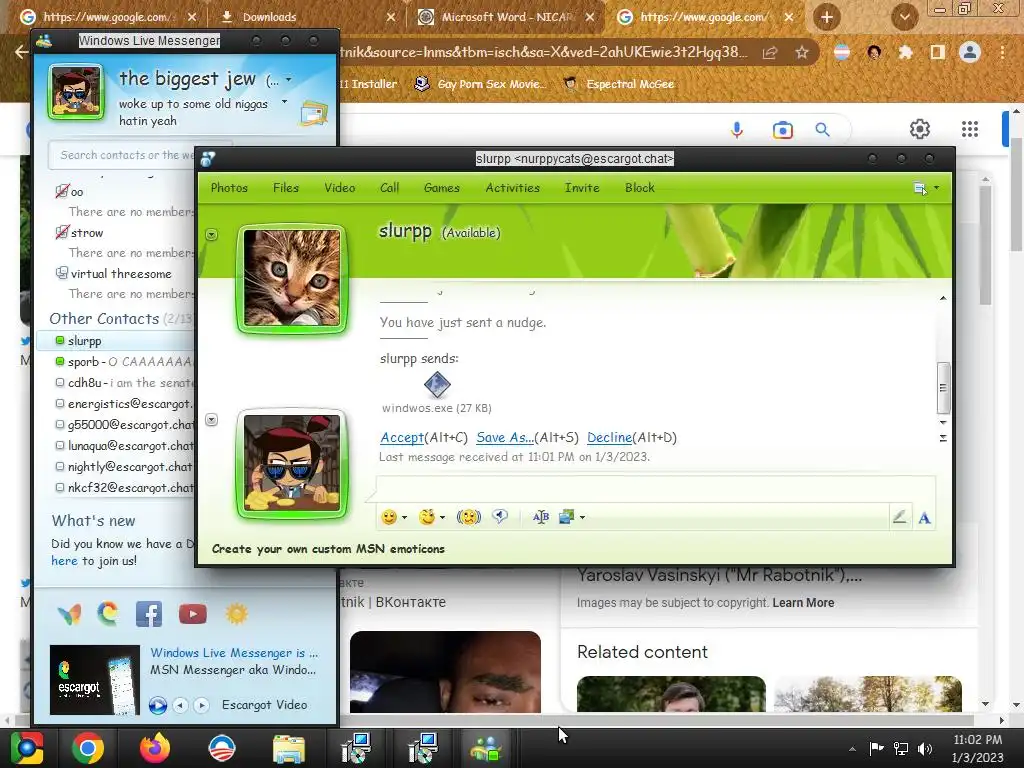Show hidden system tray icons
1024x768 pixels.
tap(852, 749)
